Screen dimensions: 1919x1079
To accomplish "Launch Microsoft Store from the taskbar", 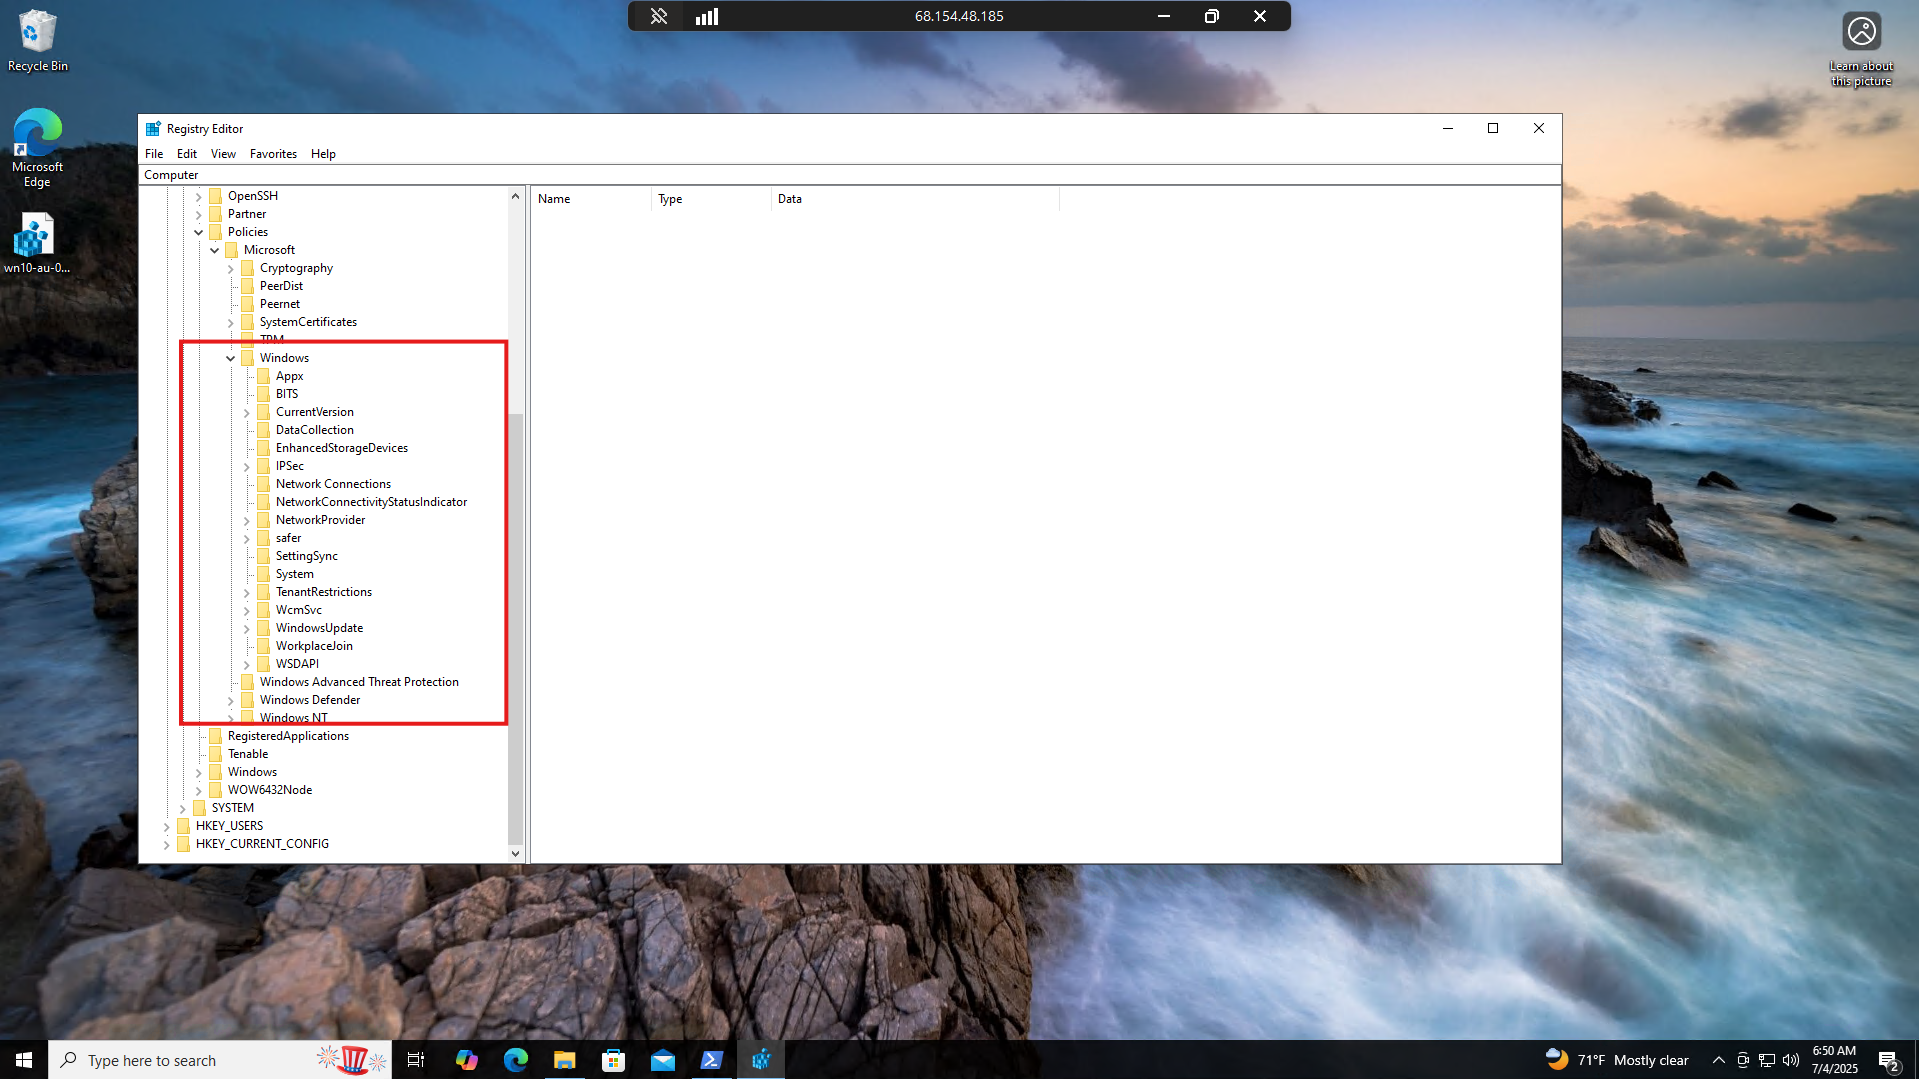I will pyautogui.click(x=613, y=1060).
